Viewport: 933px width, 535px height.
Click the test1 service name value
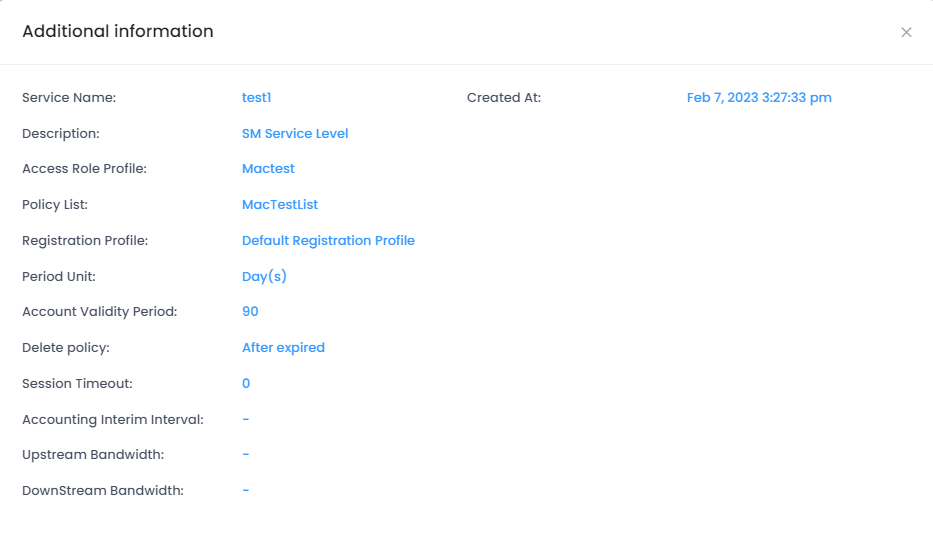coord(257,98)
